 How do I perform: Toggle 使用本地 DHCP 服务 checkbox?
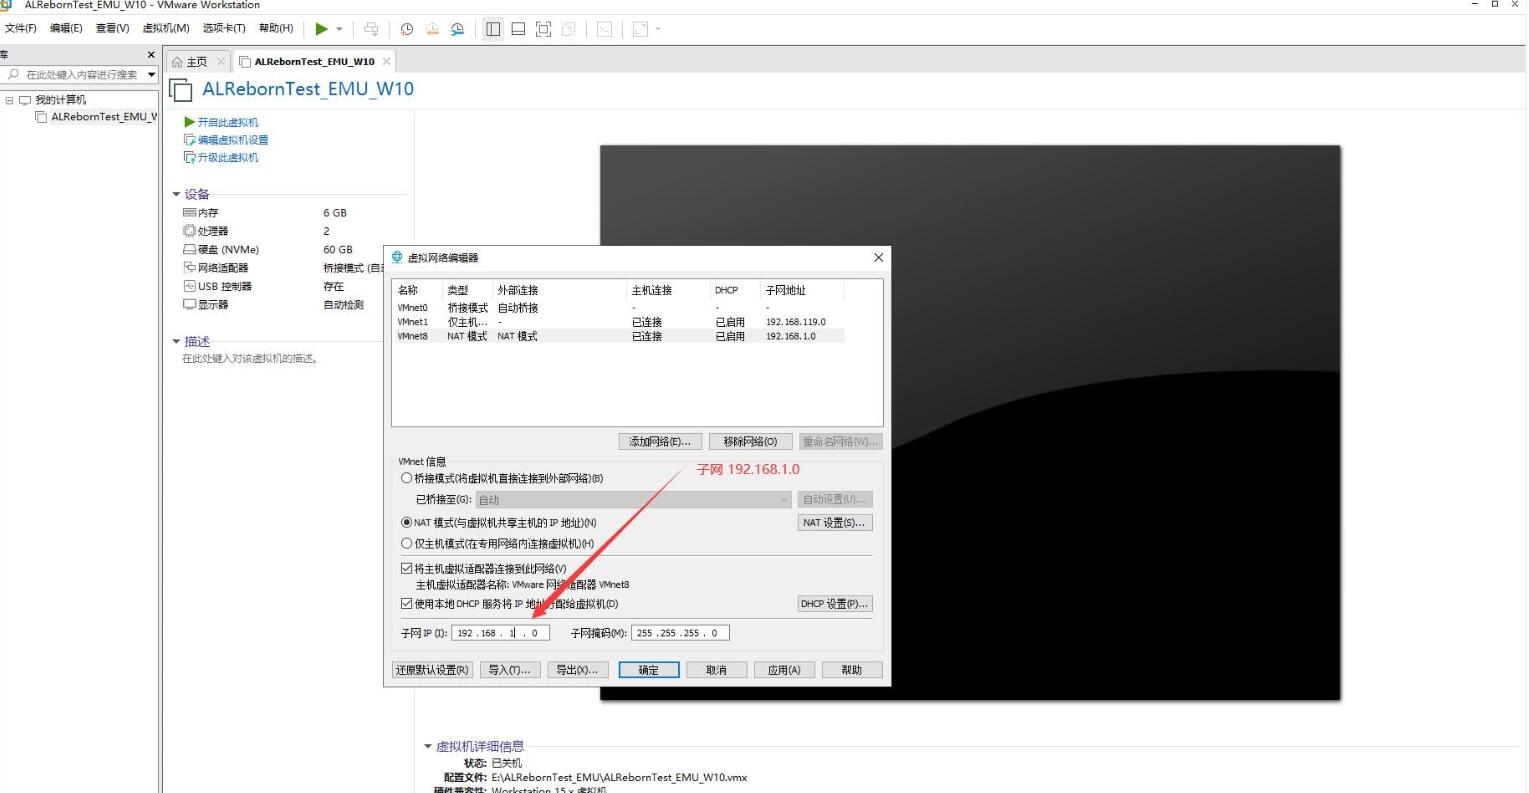coord(407,603)
